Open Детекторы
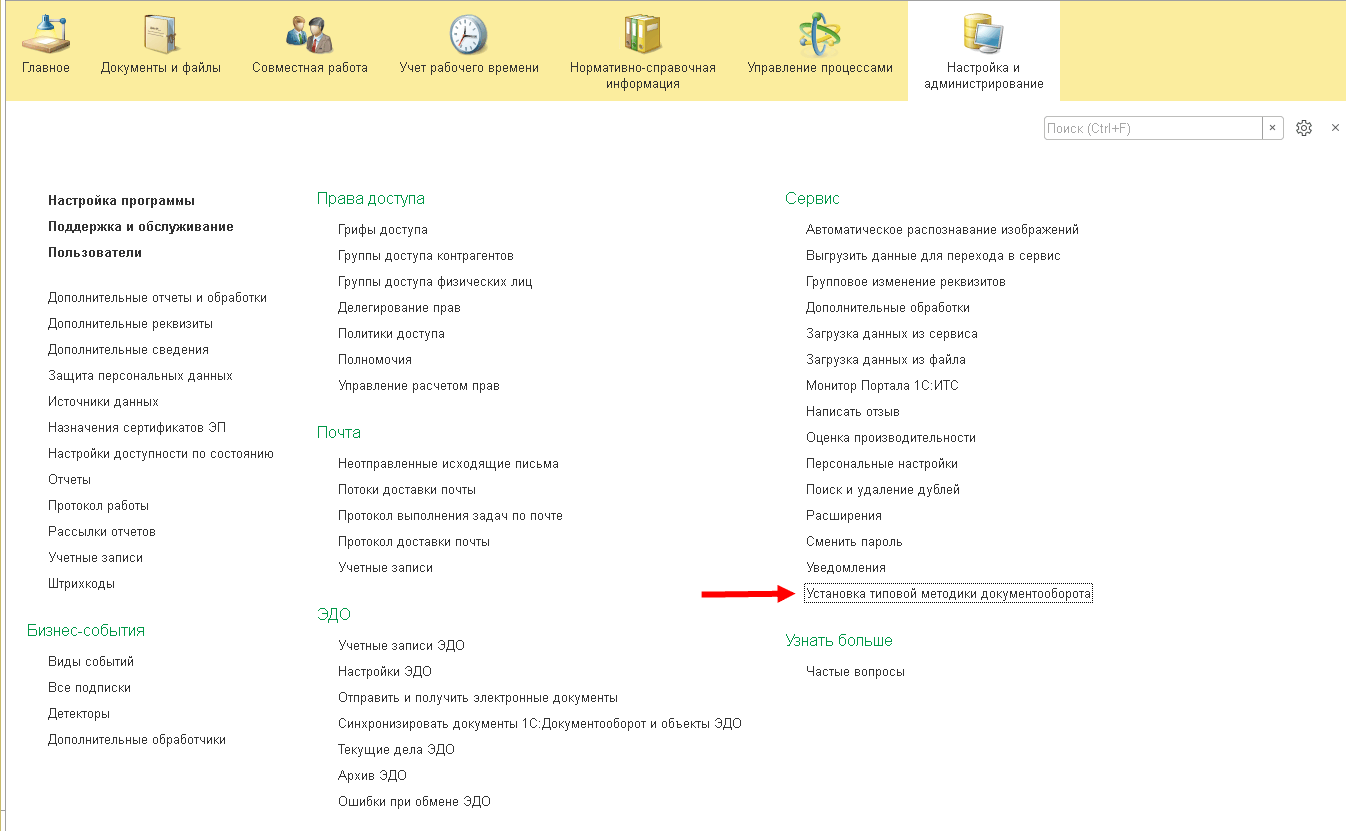The width and height of the screenshot is (1346, 831). tap(79, 714)
